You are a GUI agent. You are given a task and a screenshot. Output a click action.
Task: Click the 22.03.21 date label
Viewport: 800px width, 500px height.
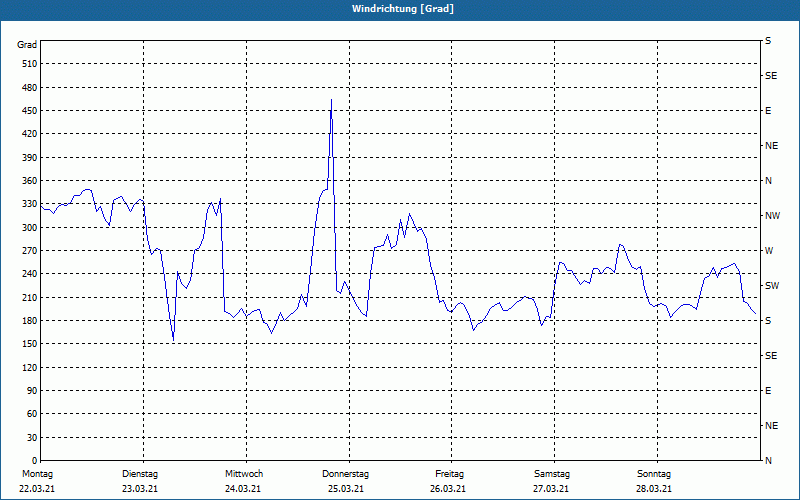click(x=37, y=489)
